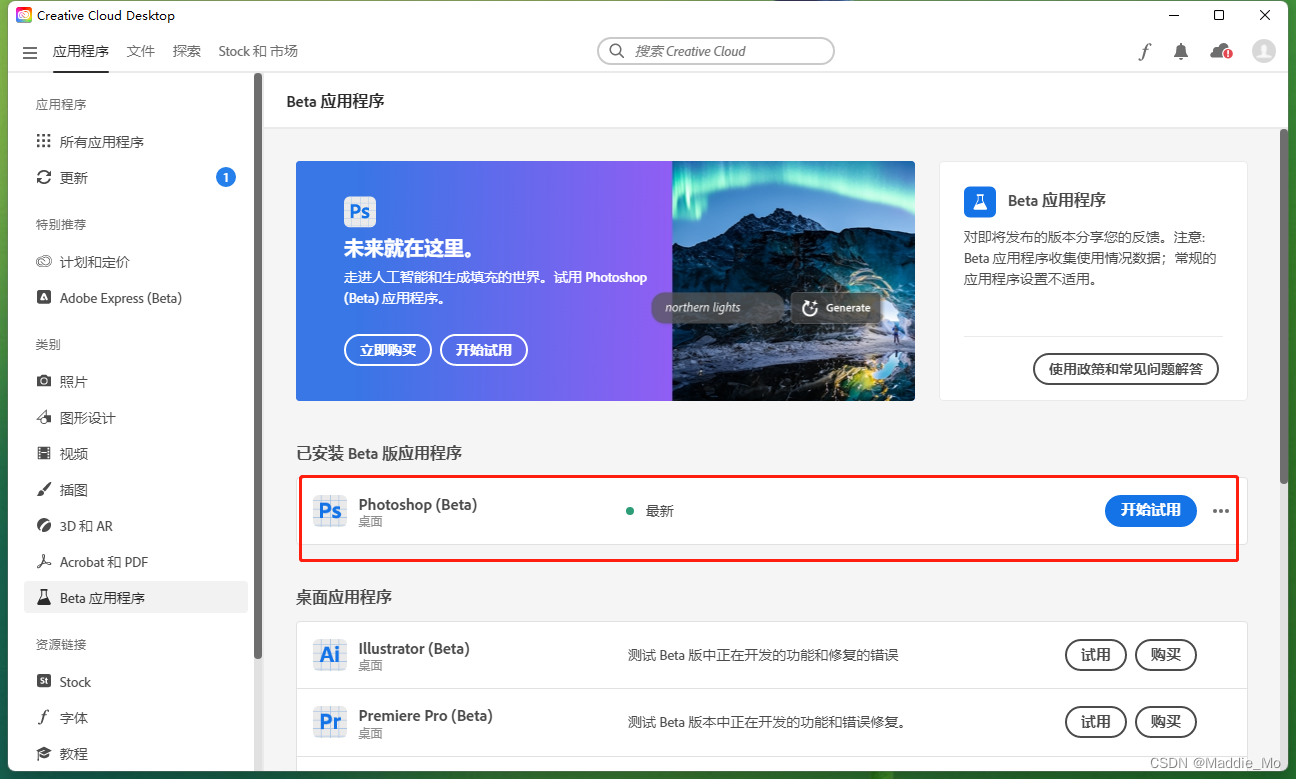Click the search magnifier icon

(x=616, y=51)
